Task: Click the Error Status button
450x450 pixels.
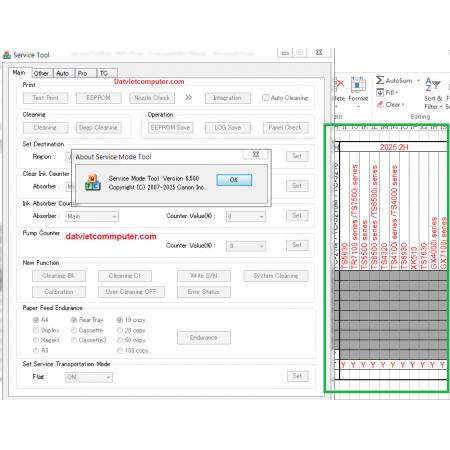Action: (x=204, y=292)
